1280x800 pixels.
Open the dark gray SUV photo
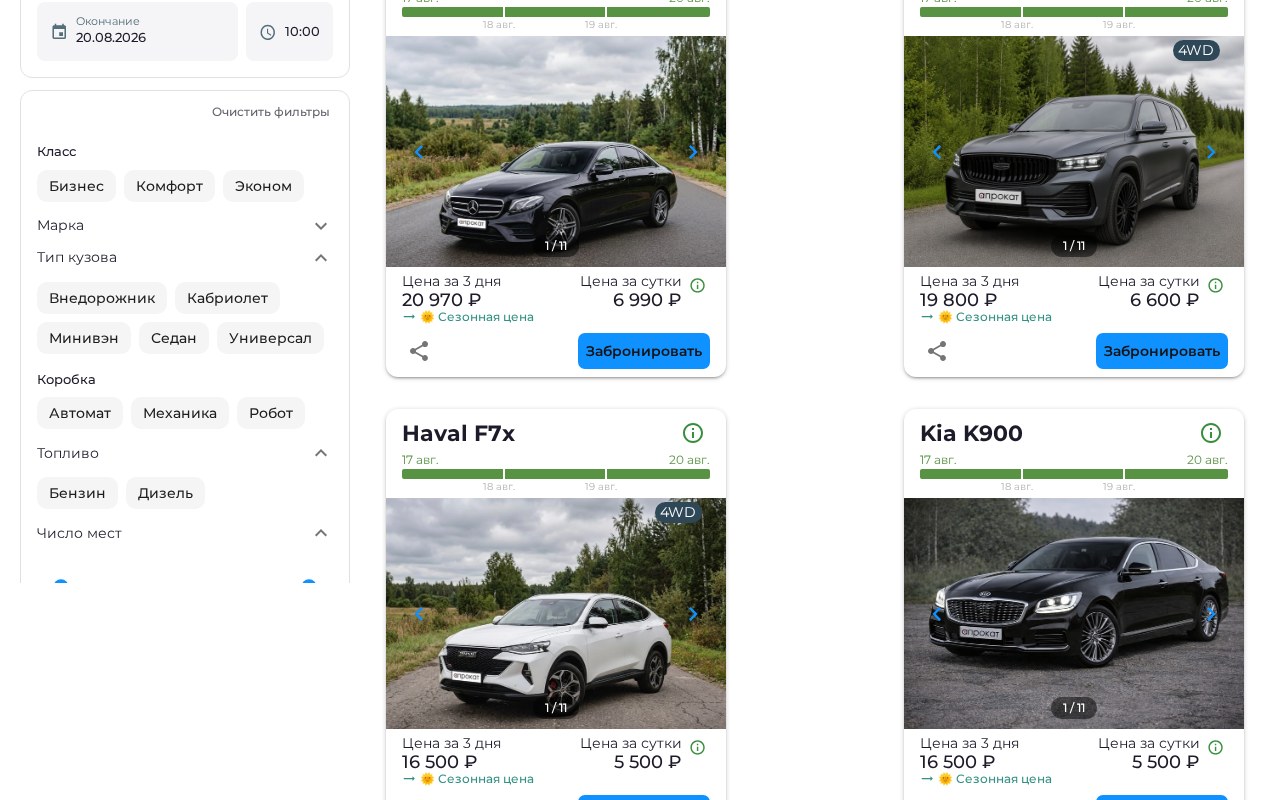1074,151
